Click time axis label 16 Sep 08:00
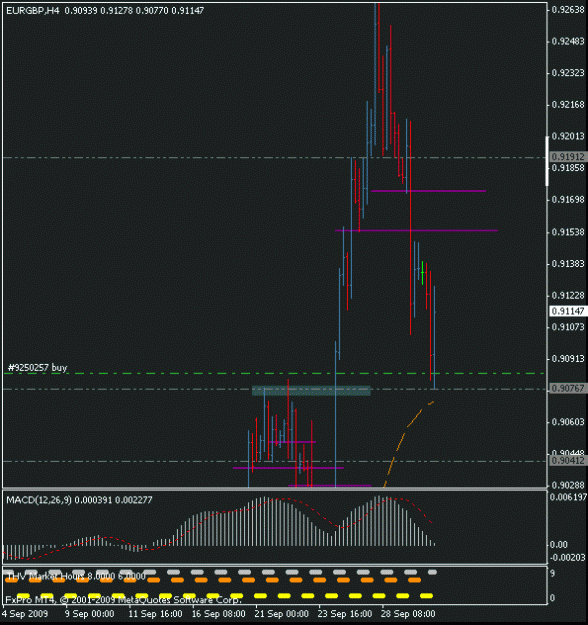Image resolution: width=588 pixels, height=625 pixels. click(x=218, y=614)
